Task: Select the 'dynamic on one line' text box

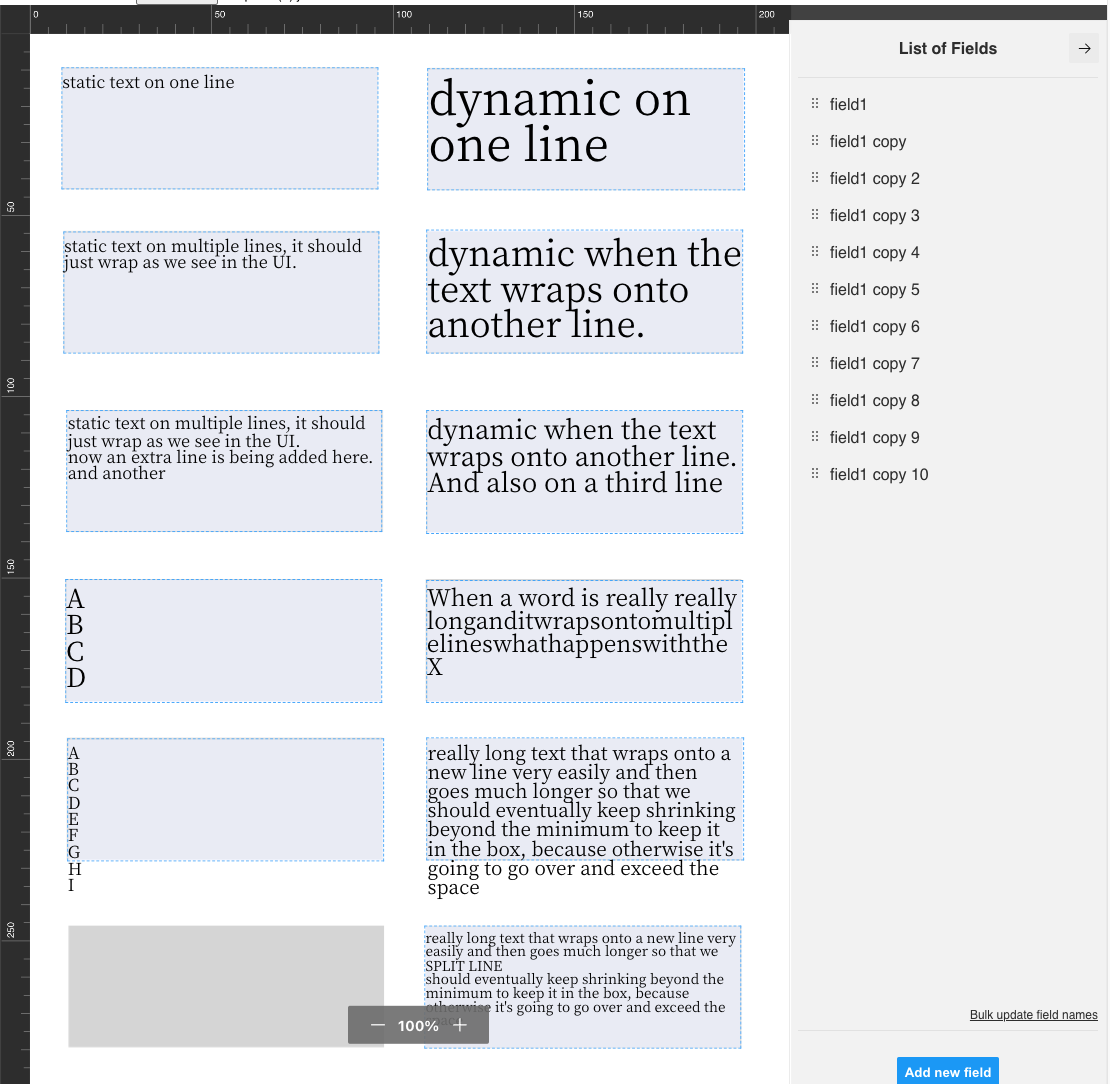Action: tap(585, 128)
